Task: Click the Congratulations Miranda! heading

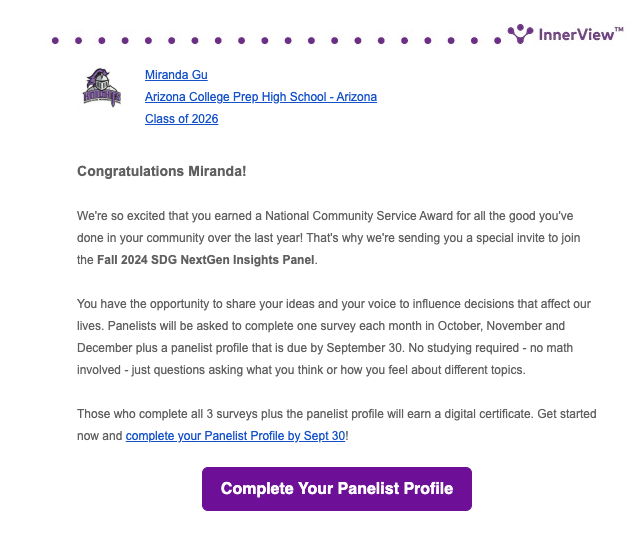Action: [161, 171]
